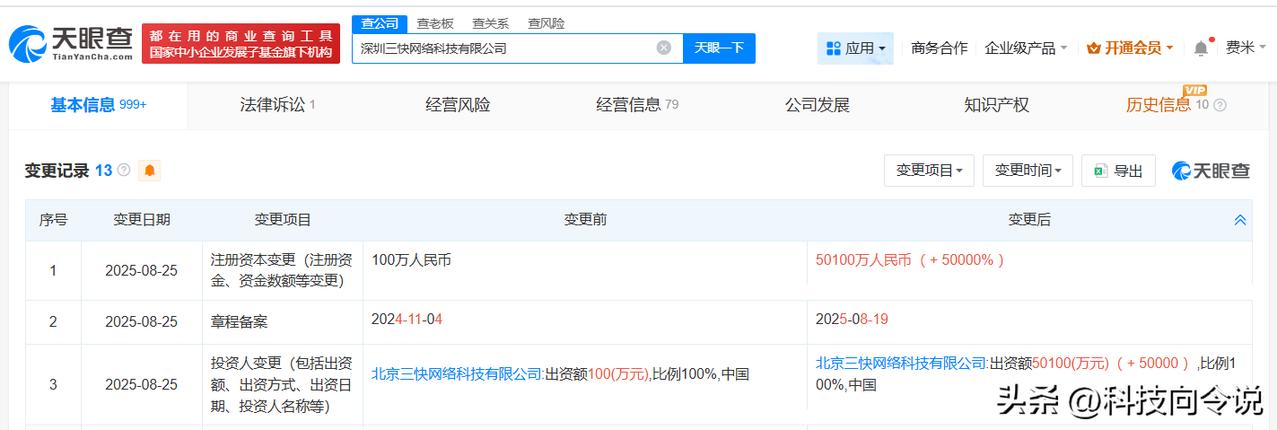Screen dimensions: 1277x430
Task: Open the 商务合作 link
Action: pos(939,48)
